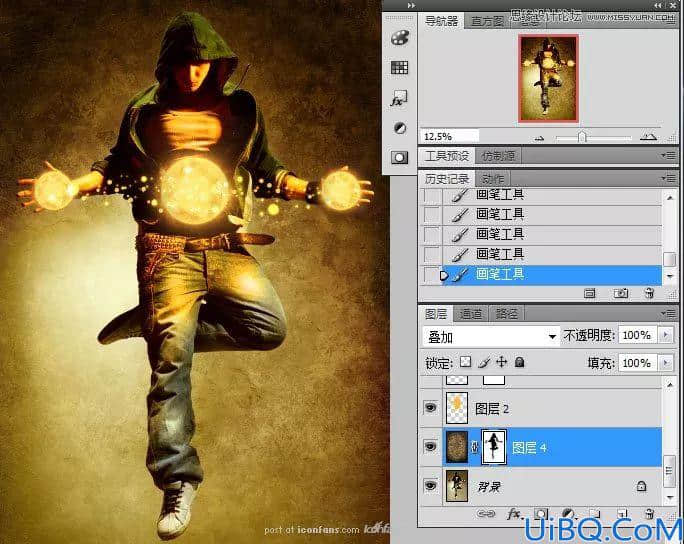Select the 背景 layer thumbnail
The width and height of the screenshot is (684, 544).
point(457,486)
